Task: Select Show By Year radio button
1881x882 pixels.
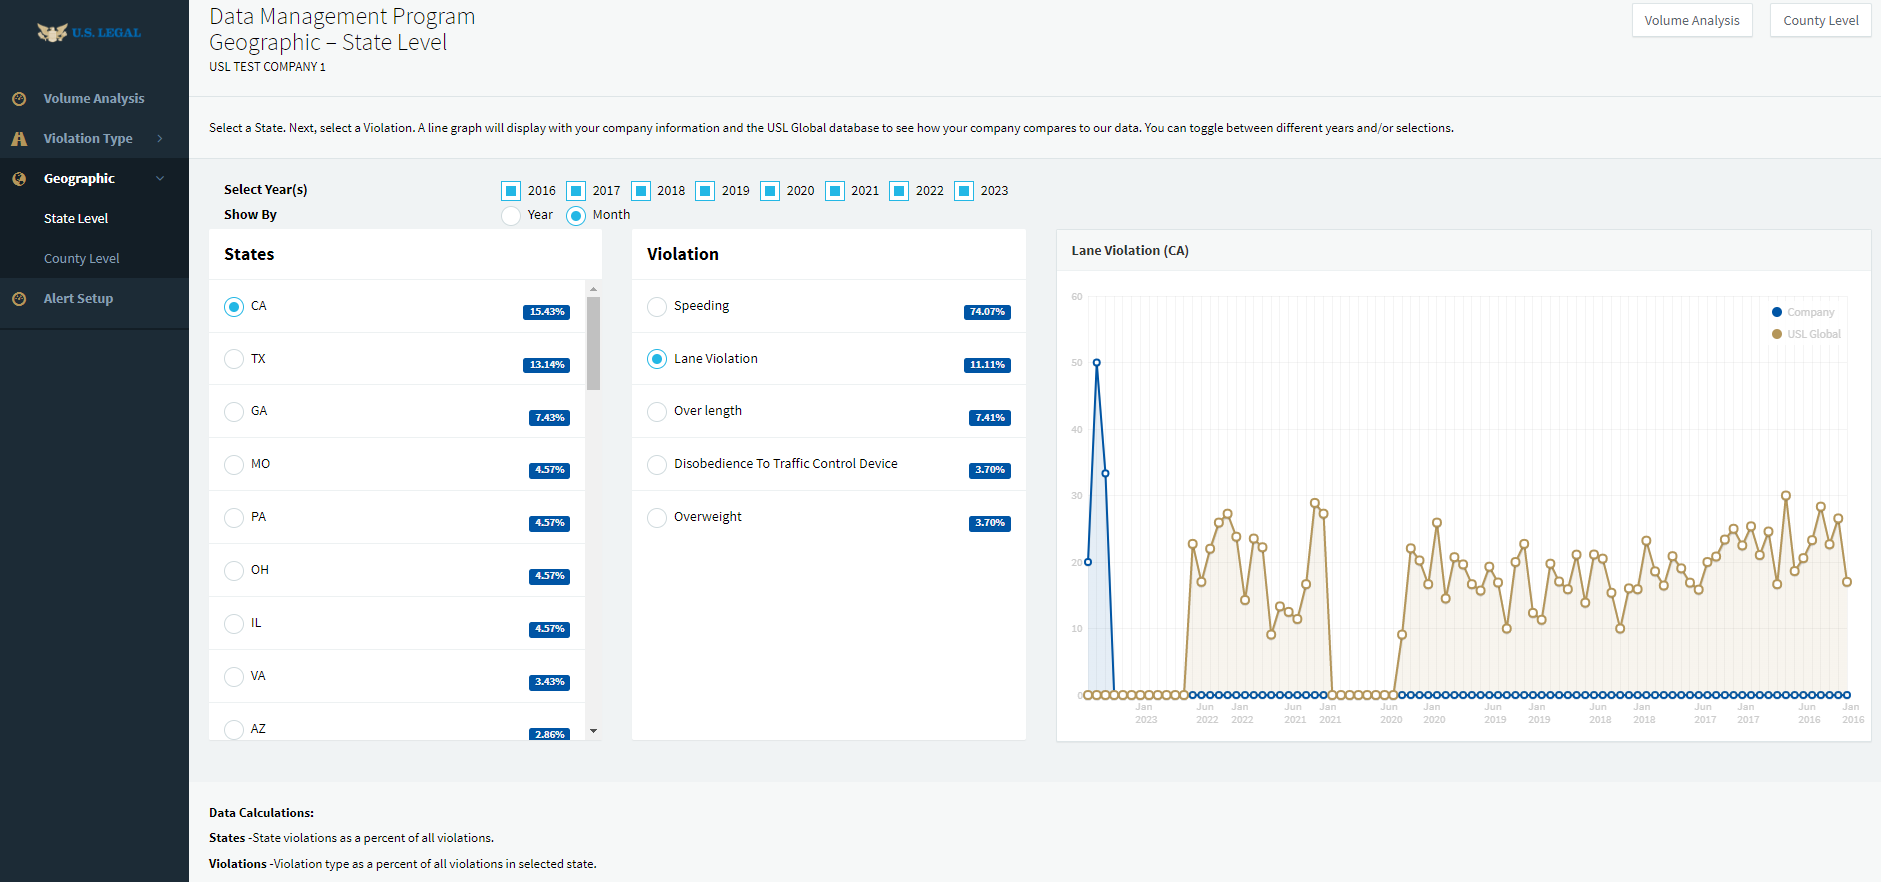Action: 511,216
